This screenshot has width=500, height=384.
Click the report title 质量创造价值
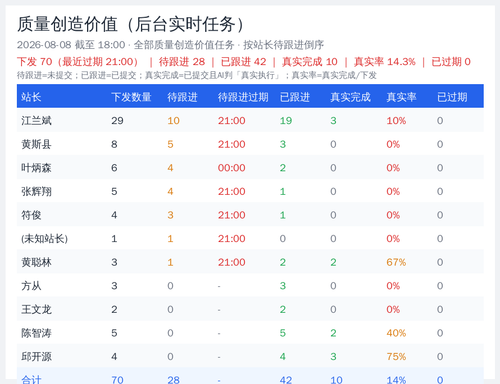tap(67, 24)
